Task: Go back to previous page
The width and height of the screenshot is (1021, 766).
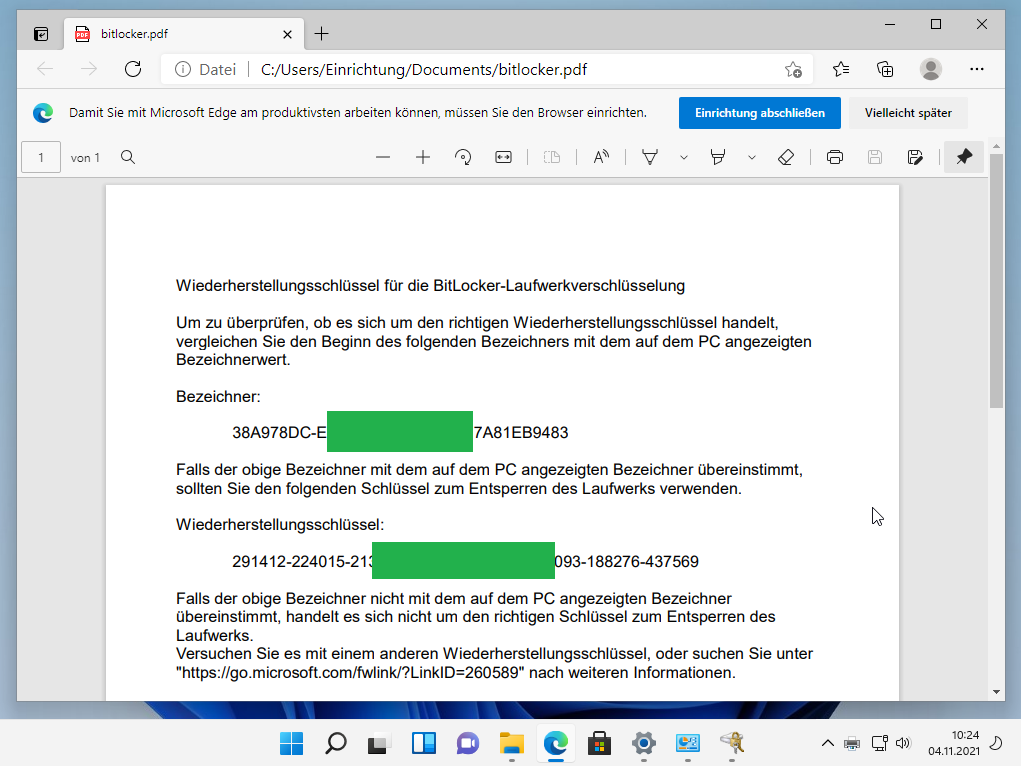Action: click(45, 69)
